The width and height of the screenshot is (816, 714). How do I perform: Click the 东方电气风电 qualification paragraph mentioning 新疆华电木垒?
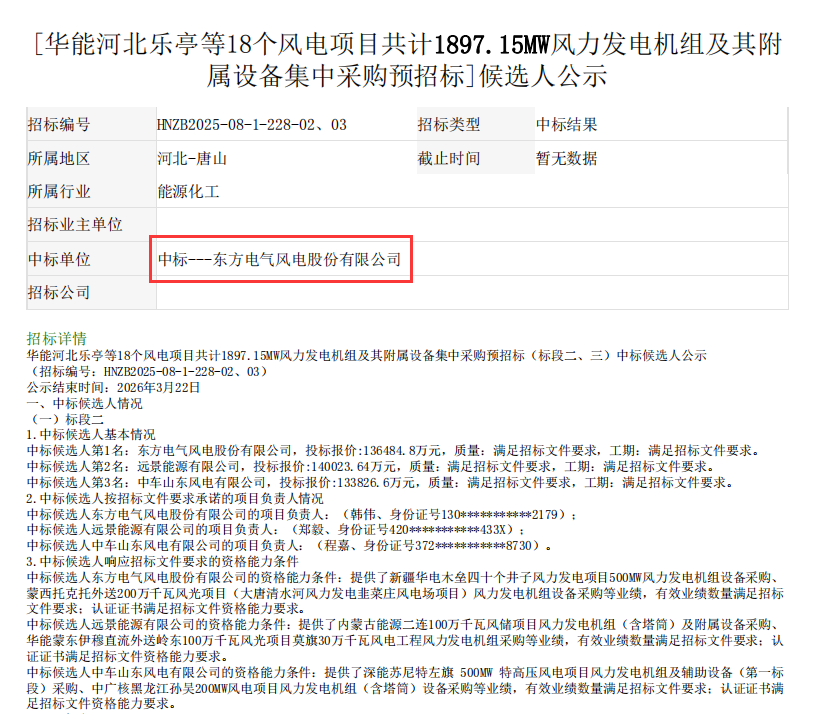point(405,593)
